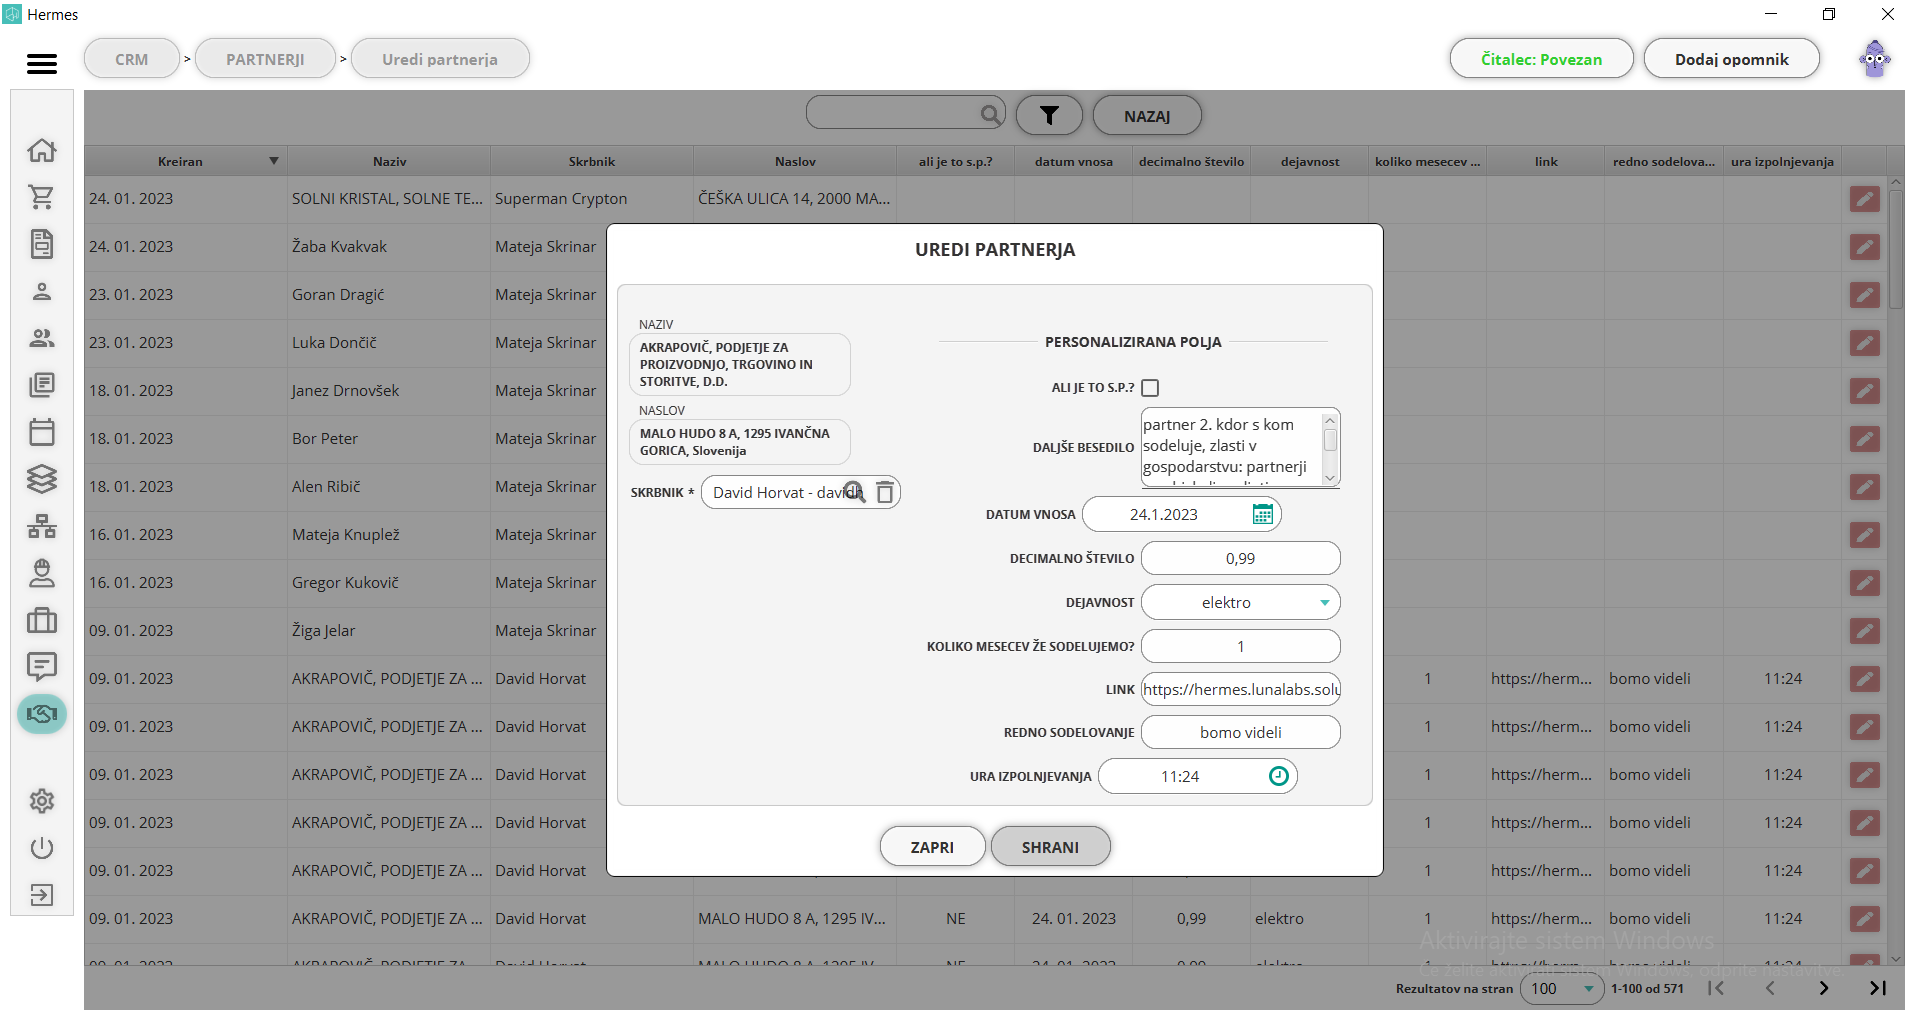This screenshot has height=1027, width=1918.
Task: Click the table vertical scrollbar thumb
Action: coord(1896,250)
